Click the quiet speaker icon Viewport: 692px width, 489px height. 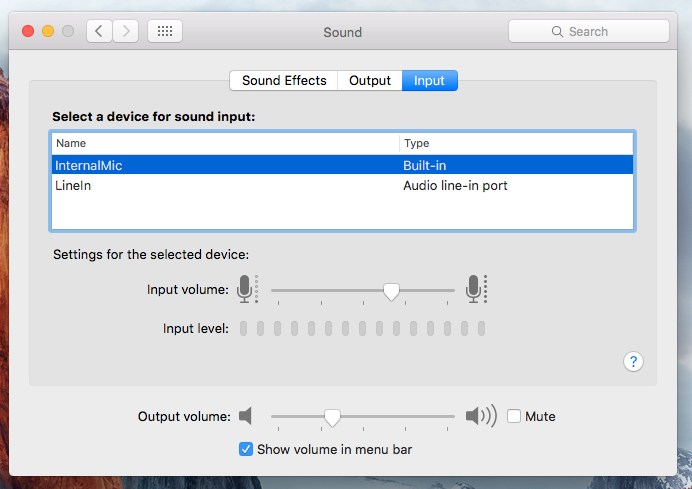click(246, 416)
